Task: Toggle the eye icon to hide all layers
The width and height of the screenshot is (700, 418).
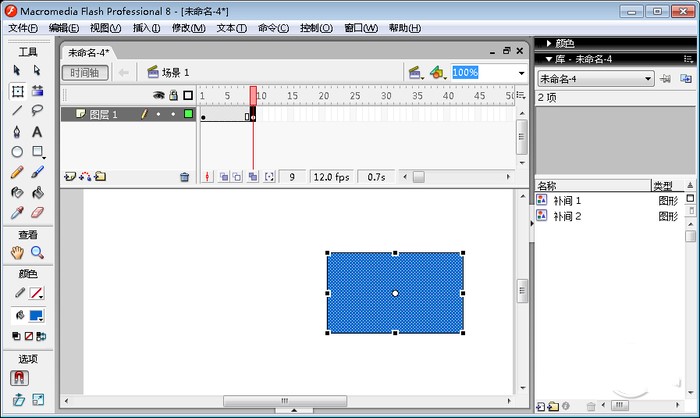Action: tap(157, 96)
